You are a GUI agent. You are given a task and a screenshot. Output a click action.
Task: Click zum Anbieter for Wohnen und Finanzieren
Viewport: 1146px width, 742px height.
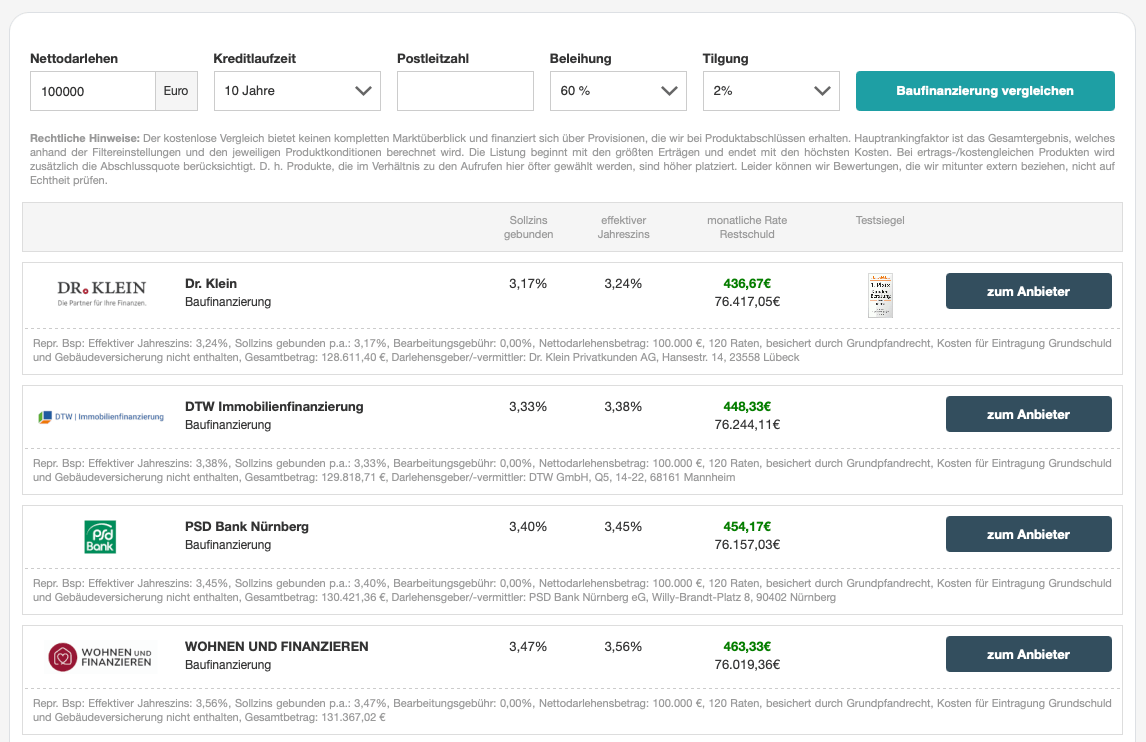1028,654
